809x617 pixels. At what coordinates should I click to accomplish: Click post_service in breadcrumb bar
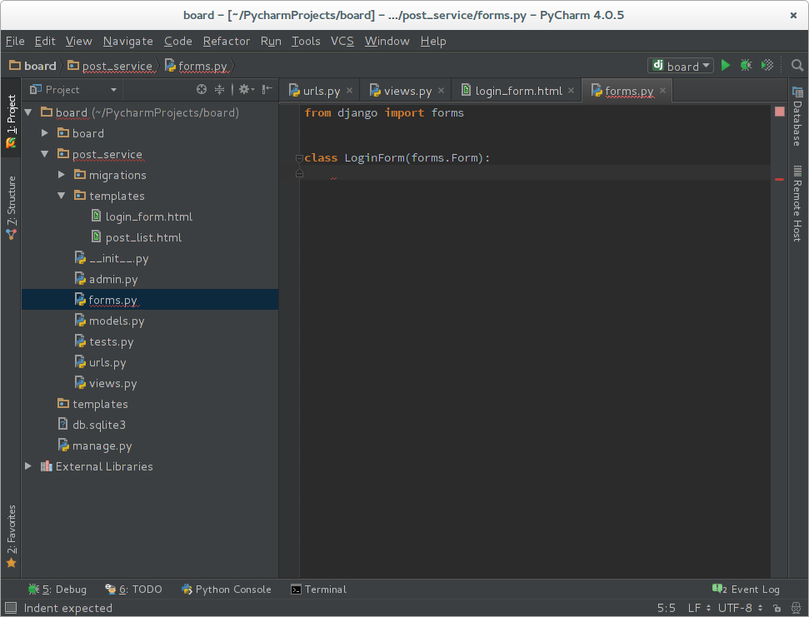pyautogui.click(x=110, y=66)
